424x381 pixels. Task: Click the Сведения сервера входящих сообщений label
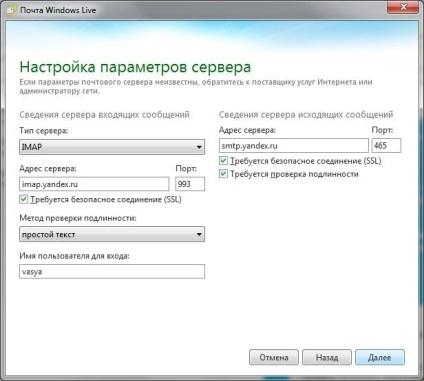[104, 115]
